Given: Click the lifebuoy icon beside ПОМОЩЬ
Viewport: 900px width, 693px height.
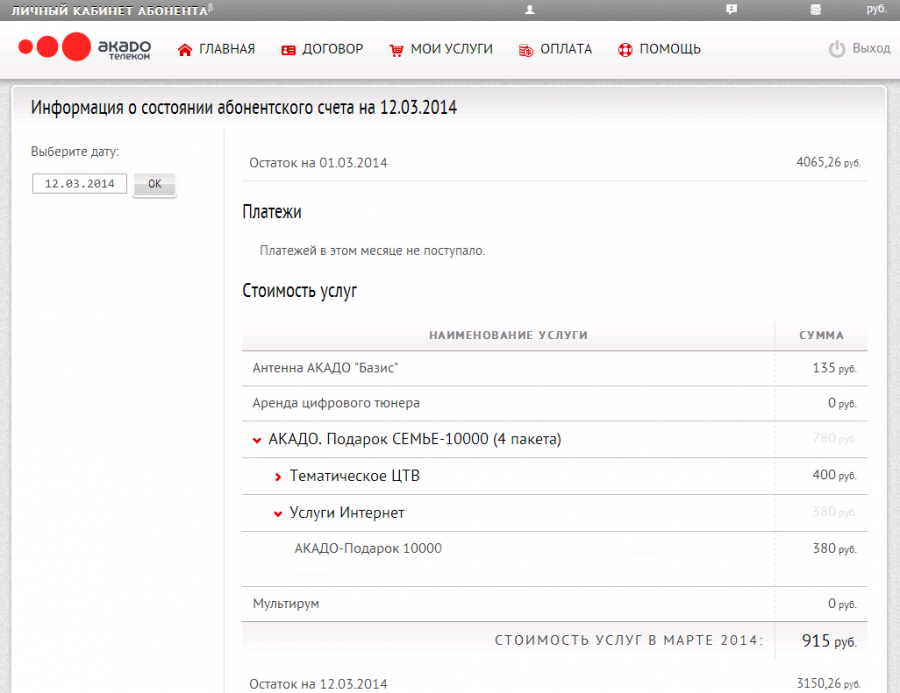Looking at the screenshot, I should (x=626, y=49).
